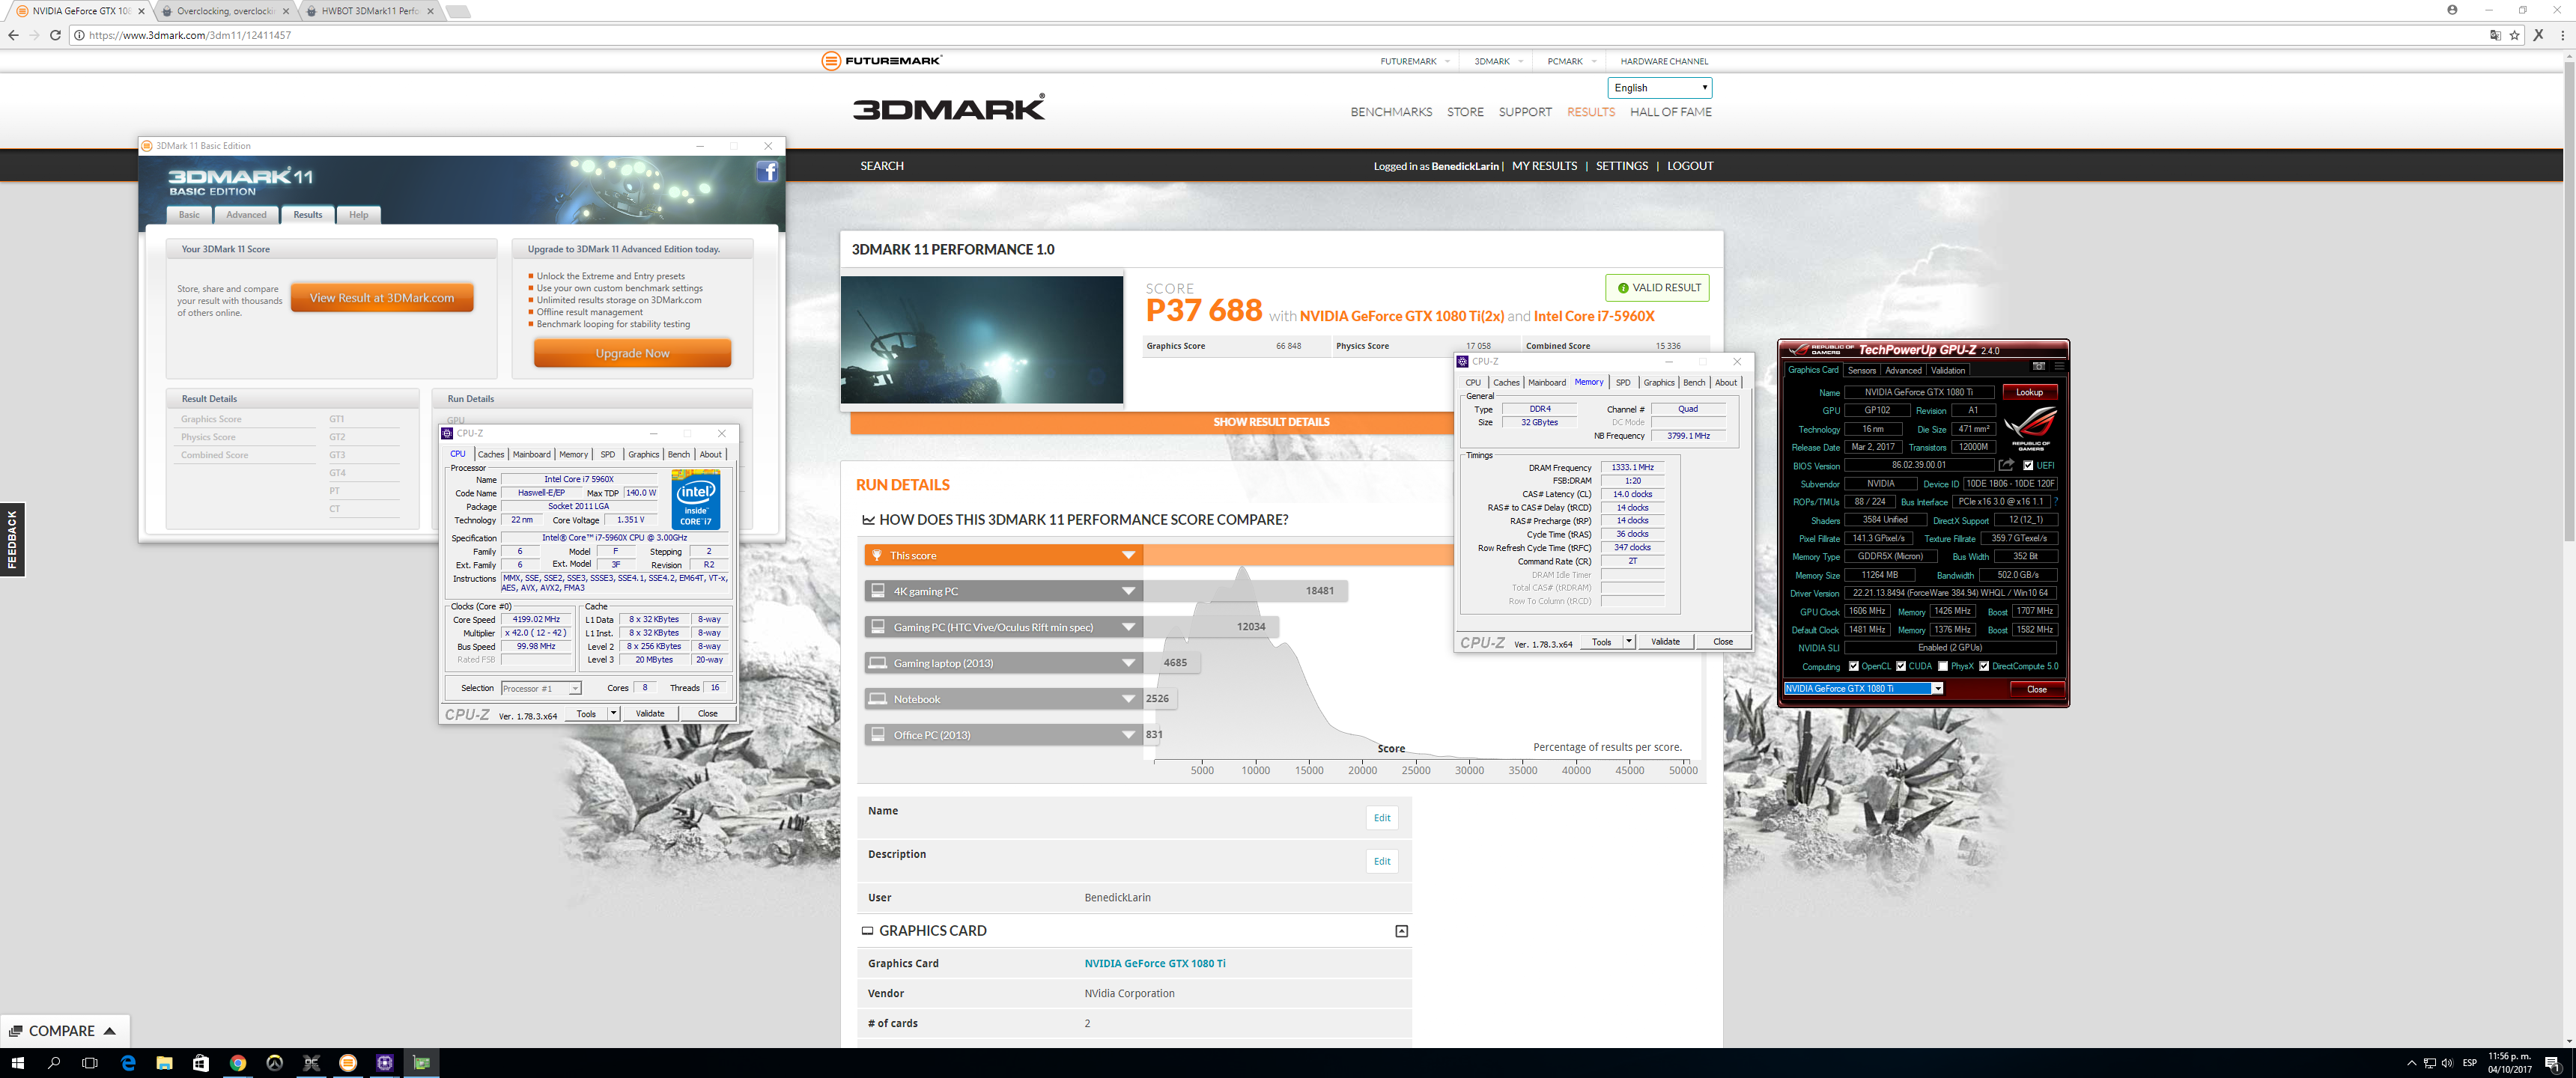Switch to the Advanced tab in GPU-Z

[x=1903, y=370]
